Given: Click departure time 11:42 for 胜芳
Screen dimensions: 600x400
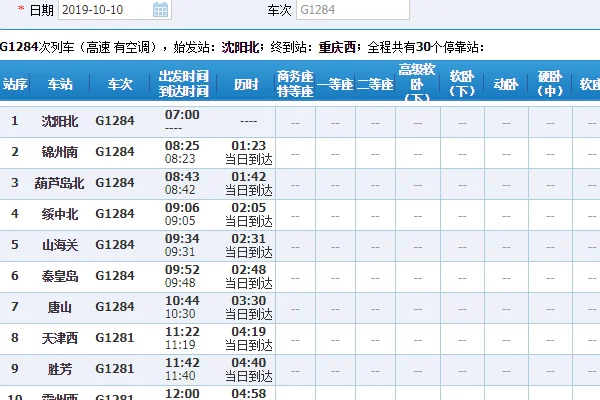Looking at the screenshot, I should (x=182, y=362).
